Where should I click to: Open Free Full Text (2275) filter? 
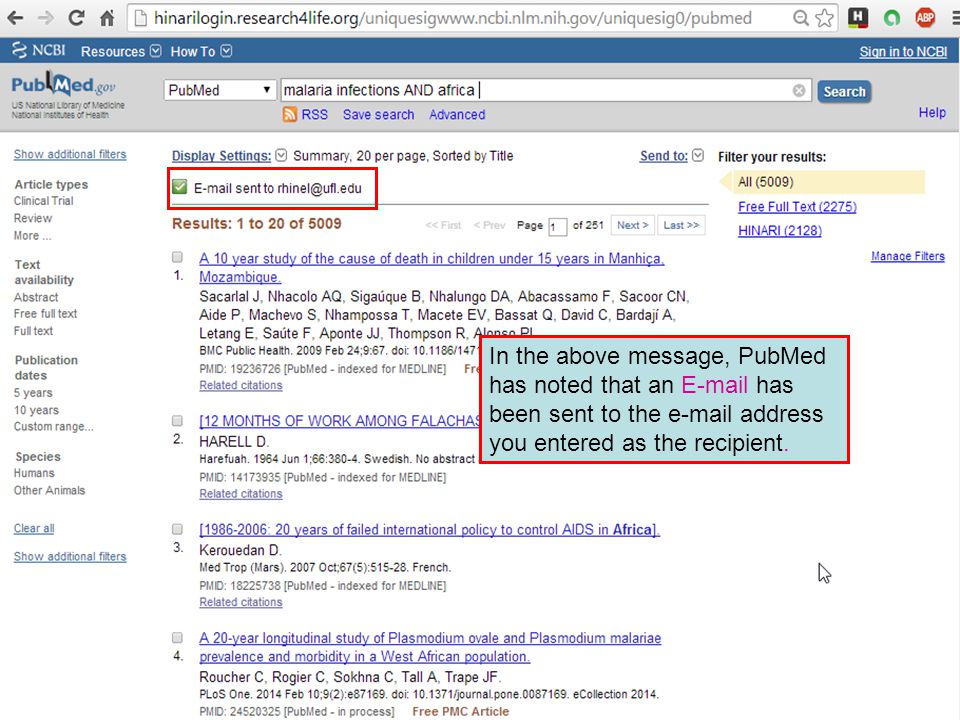tap(797, 207)
